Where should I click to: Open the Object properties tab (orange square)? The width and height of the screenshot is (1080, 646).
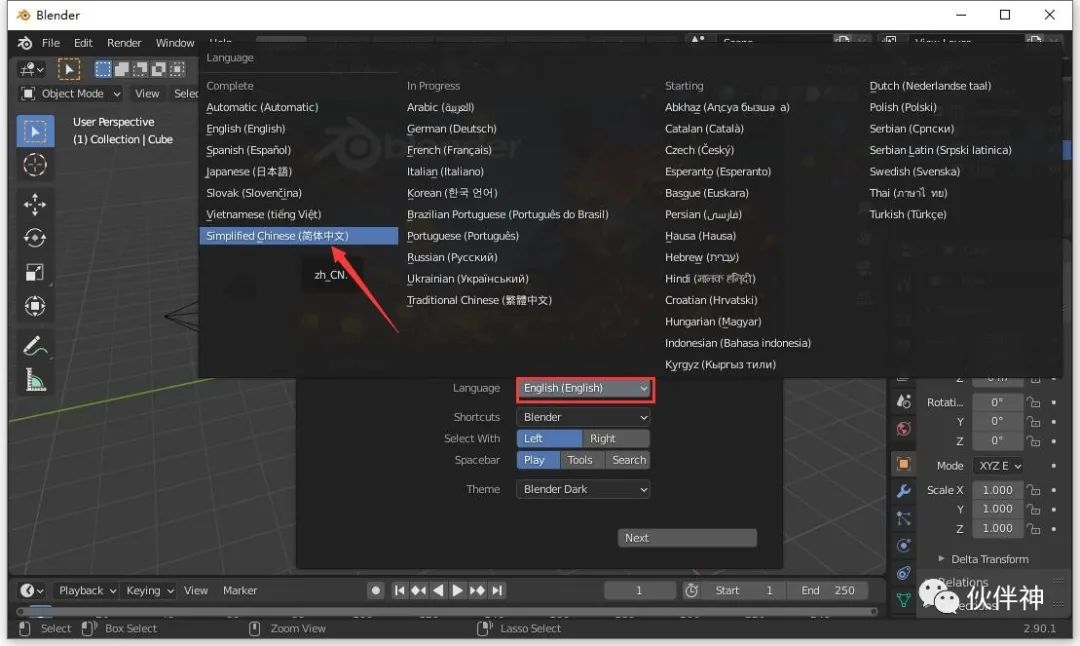click(x=904, y=463)
